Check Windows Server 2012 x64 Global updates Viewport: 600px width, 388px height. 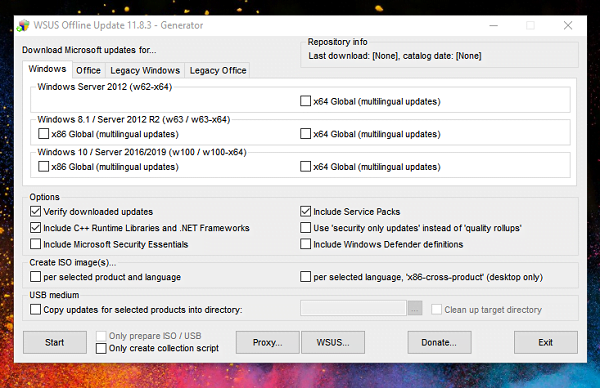click(x=305, y=101)
